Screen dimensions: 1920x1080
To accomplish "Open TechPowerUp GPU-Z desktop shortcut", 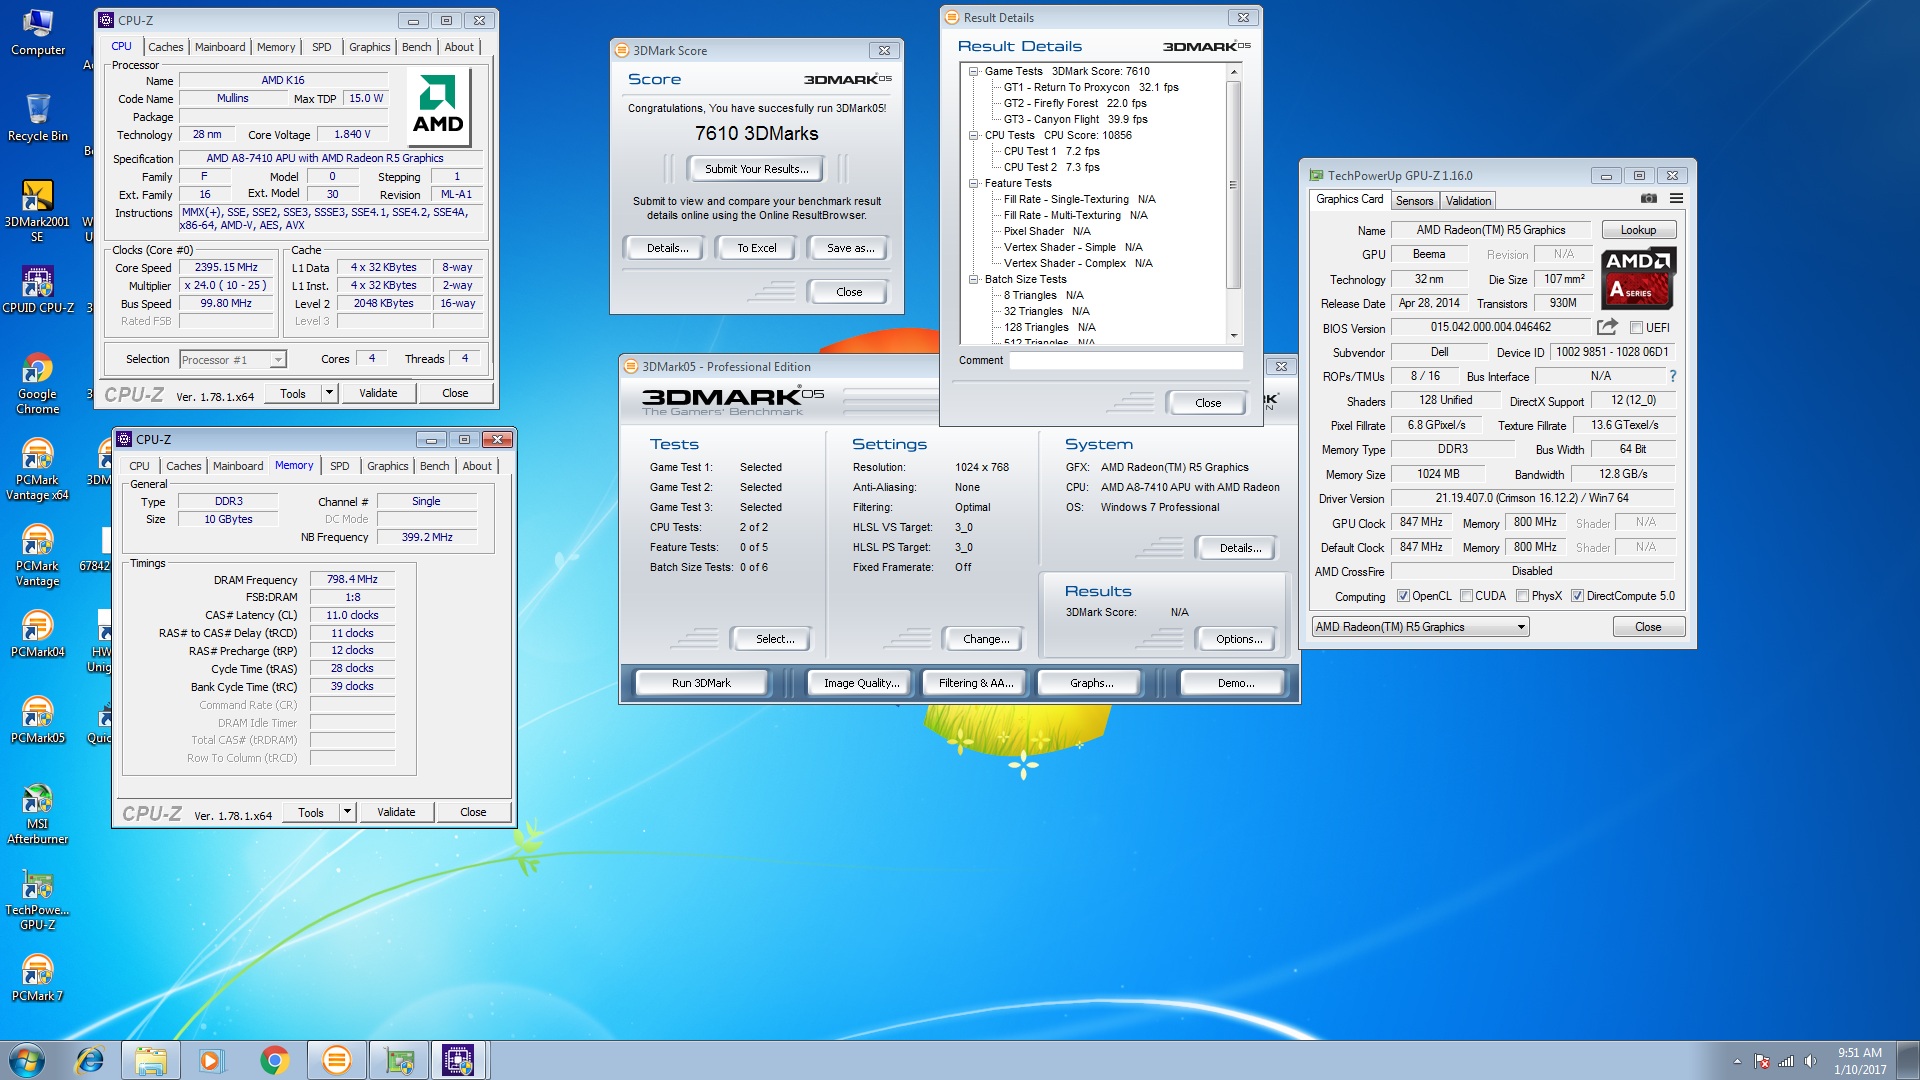I will click(x=38, y=899).
